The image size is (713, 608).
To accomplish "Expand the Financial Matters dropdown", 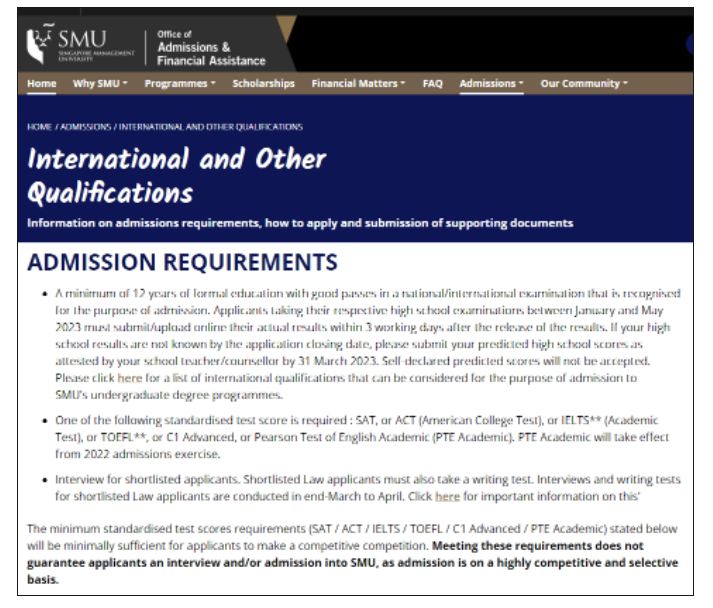I will [x=358, y=84].
